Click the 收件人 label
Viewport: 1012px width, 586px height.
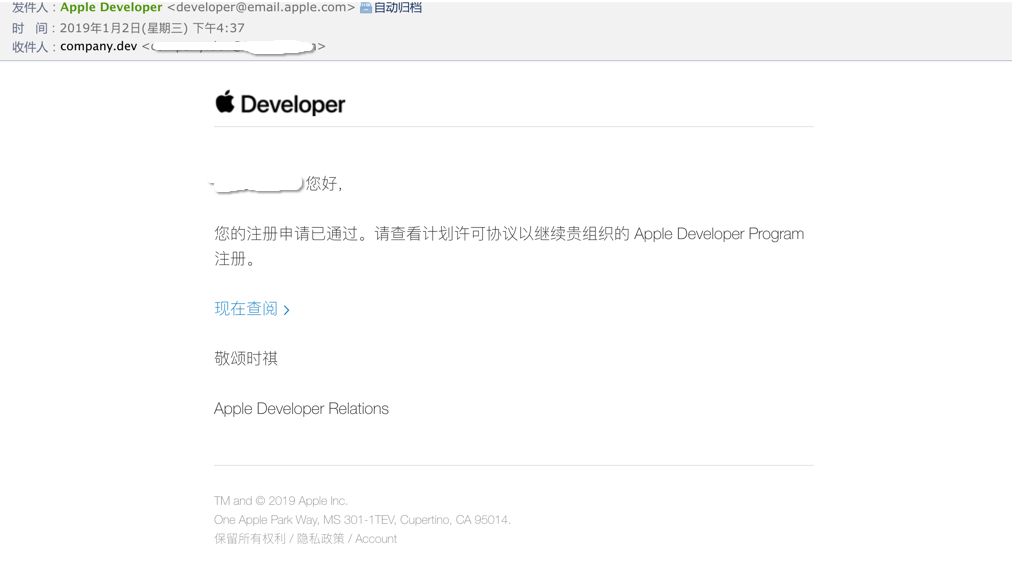pyautogui.click(x=30, y=46)
